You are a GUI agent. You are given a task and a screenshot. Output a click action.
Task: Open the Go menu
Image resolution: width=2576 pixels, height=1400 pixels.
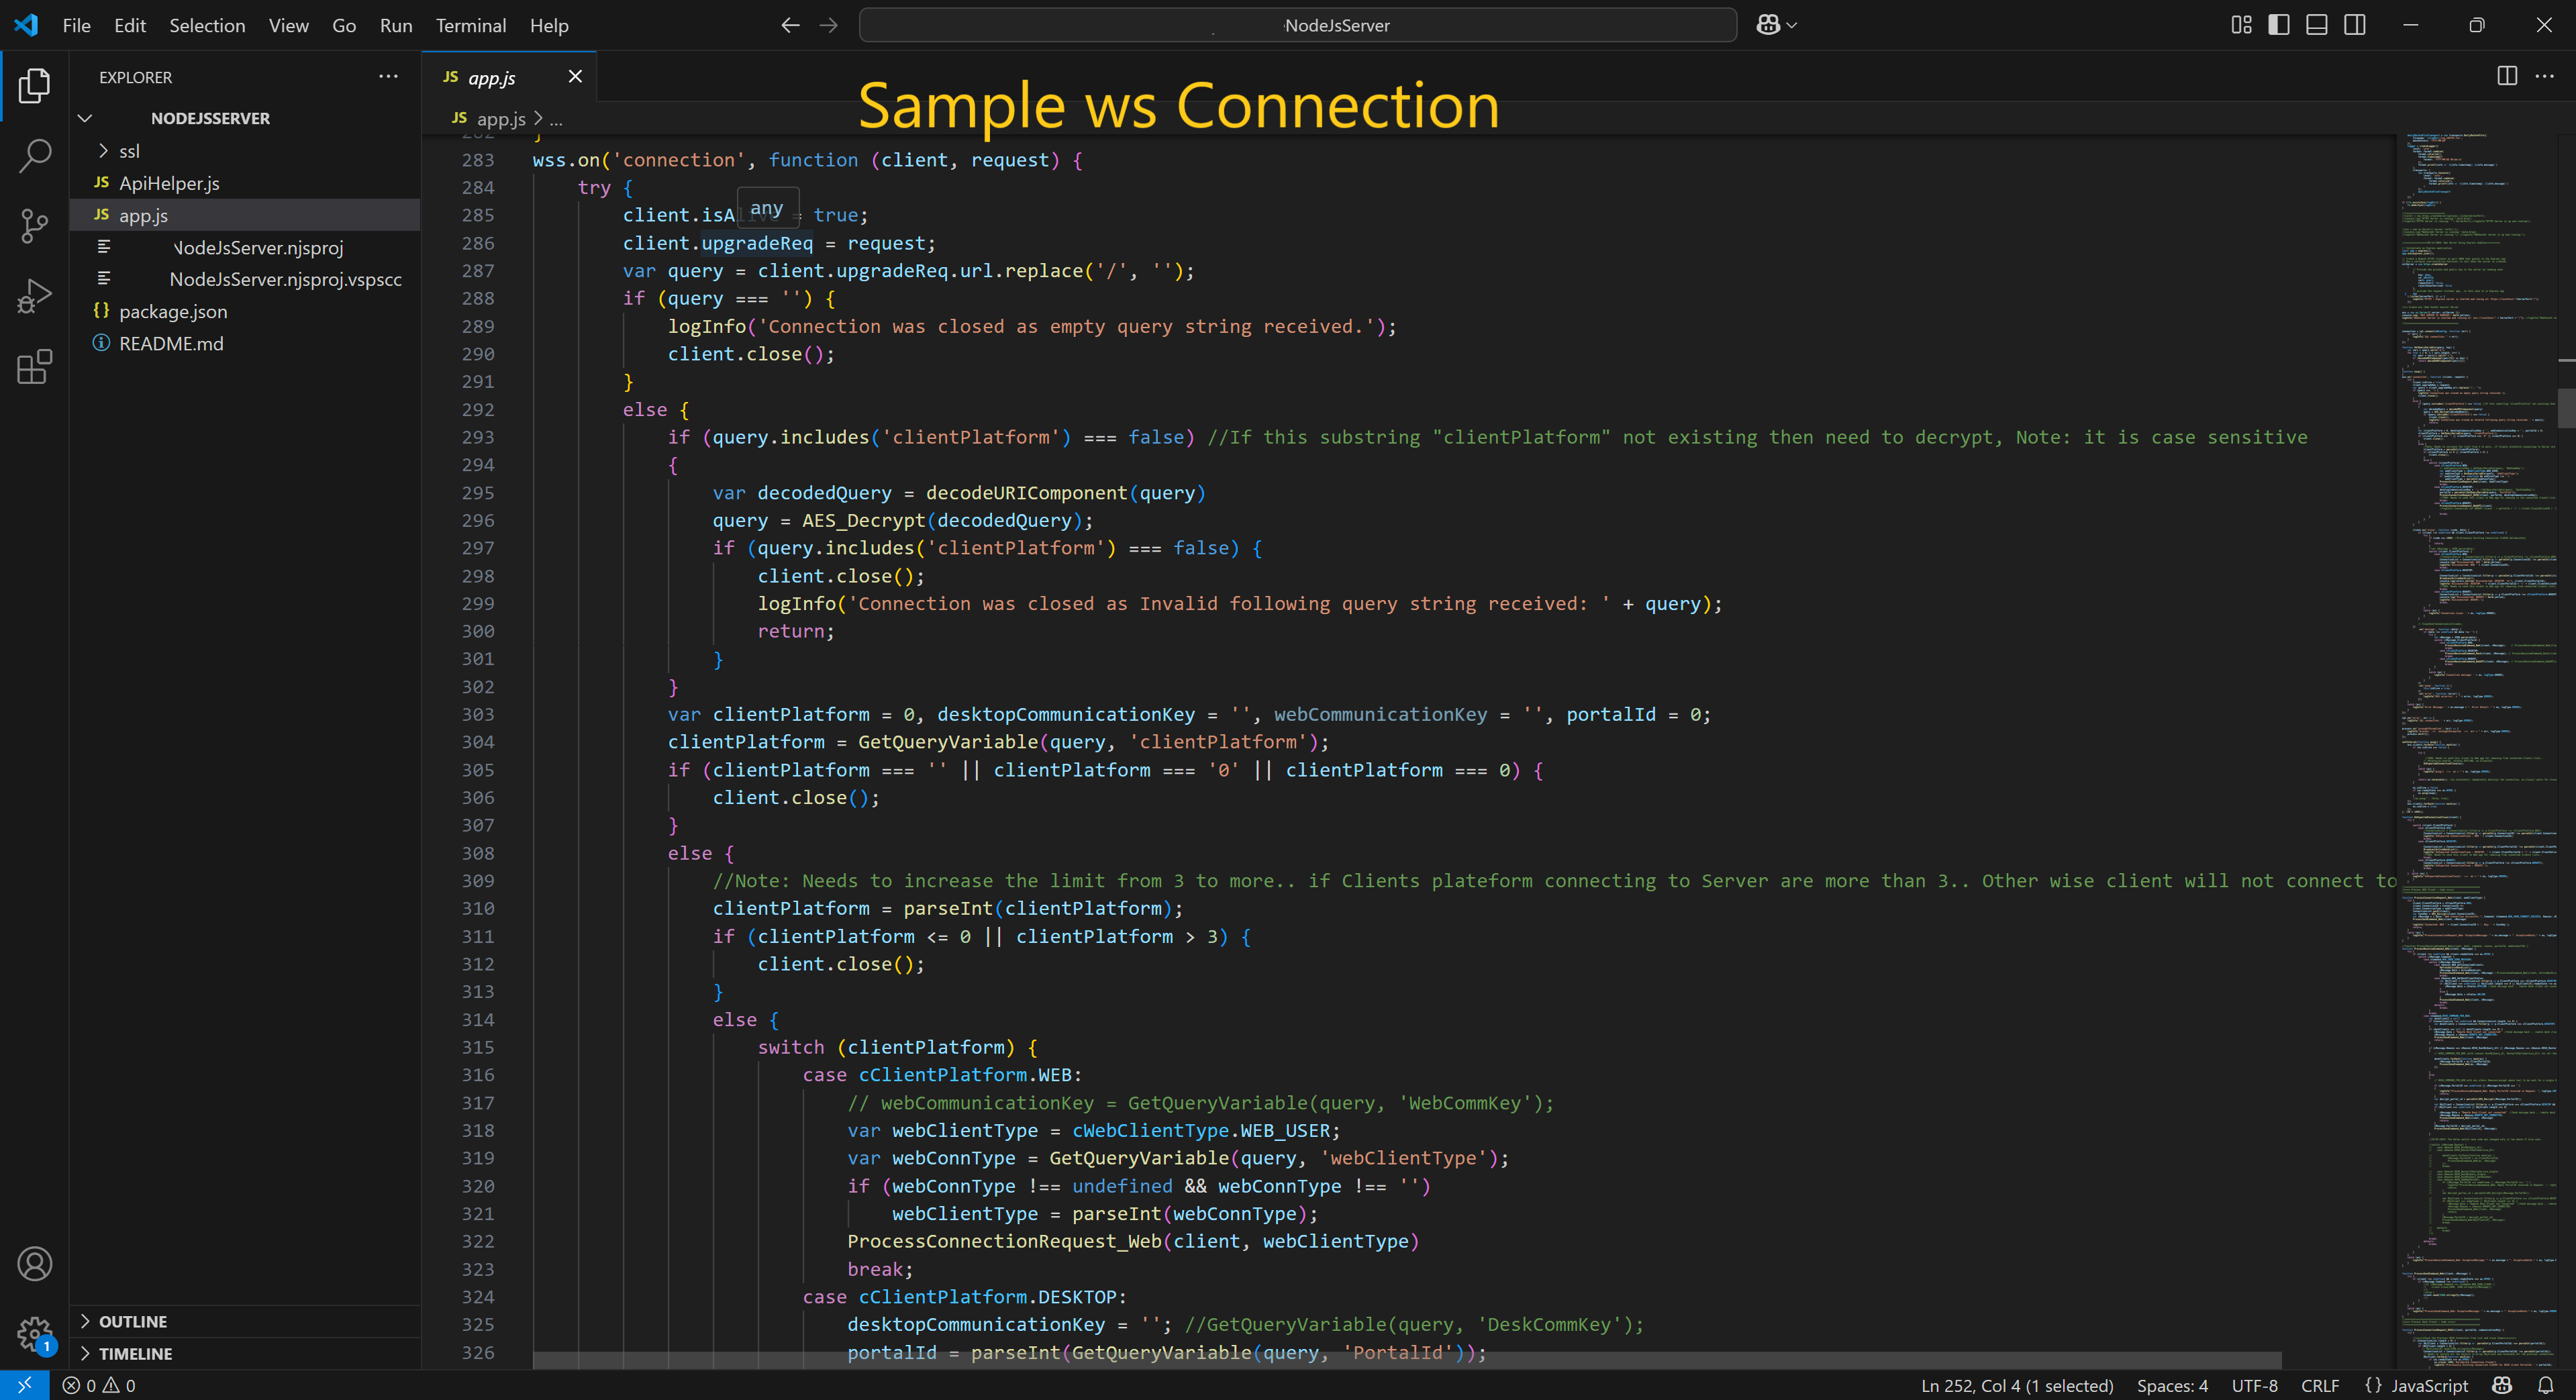click(344, 25)
